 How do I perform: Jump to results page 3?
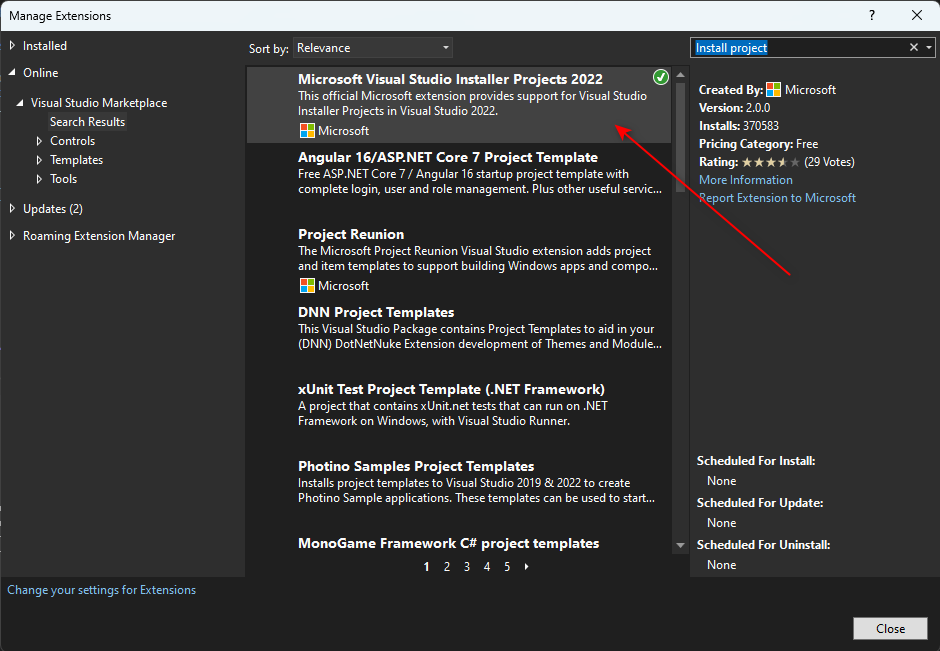point(466,566)
